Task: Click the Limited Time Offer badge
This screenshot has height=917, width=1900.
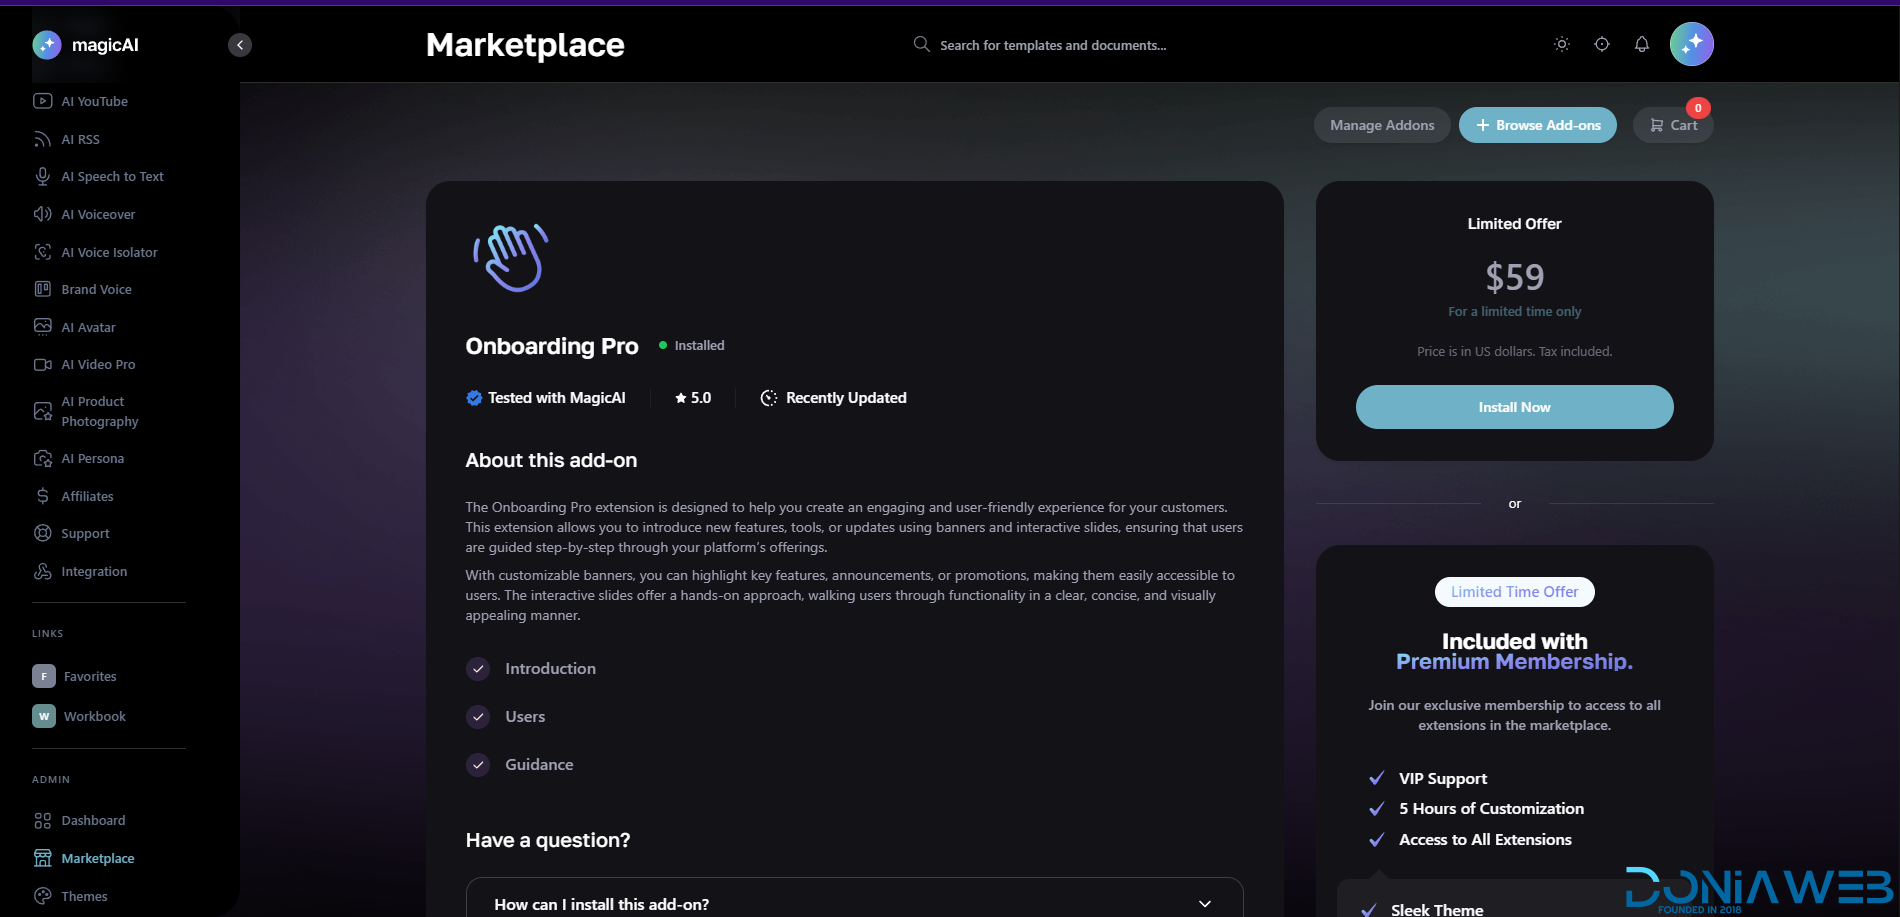Action: point(1514,592)
